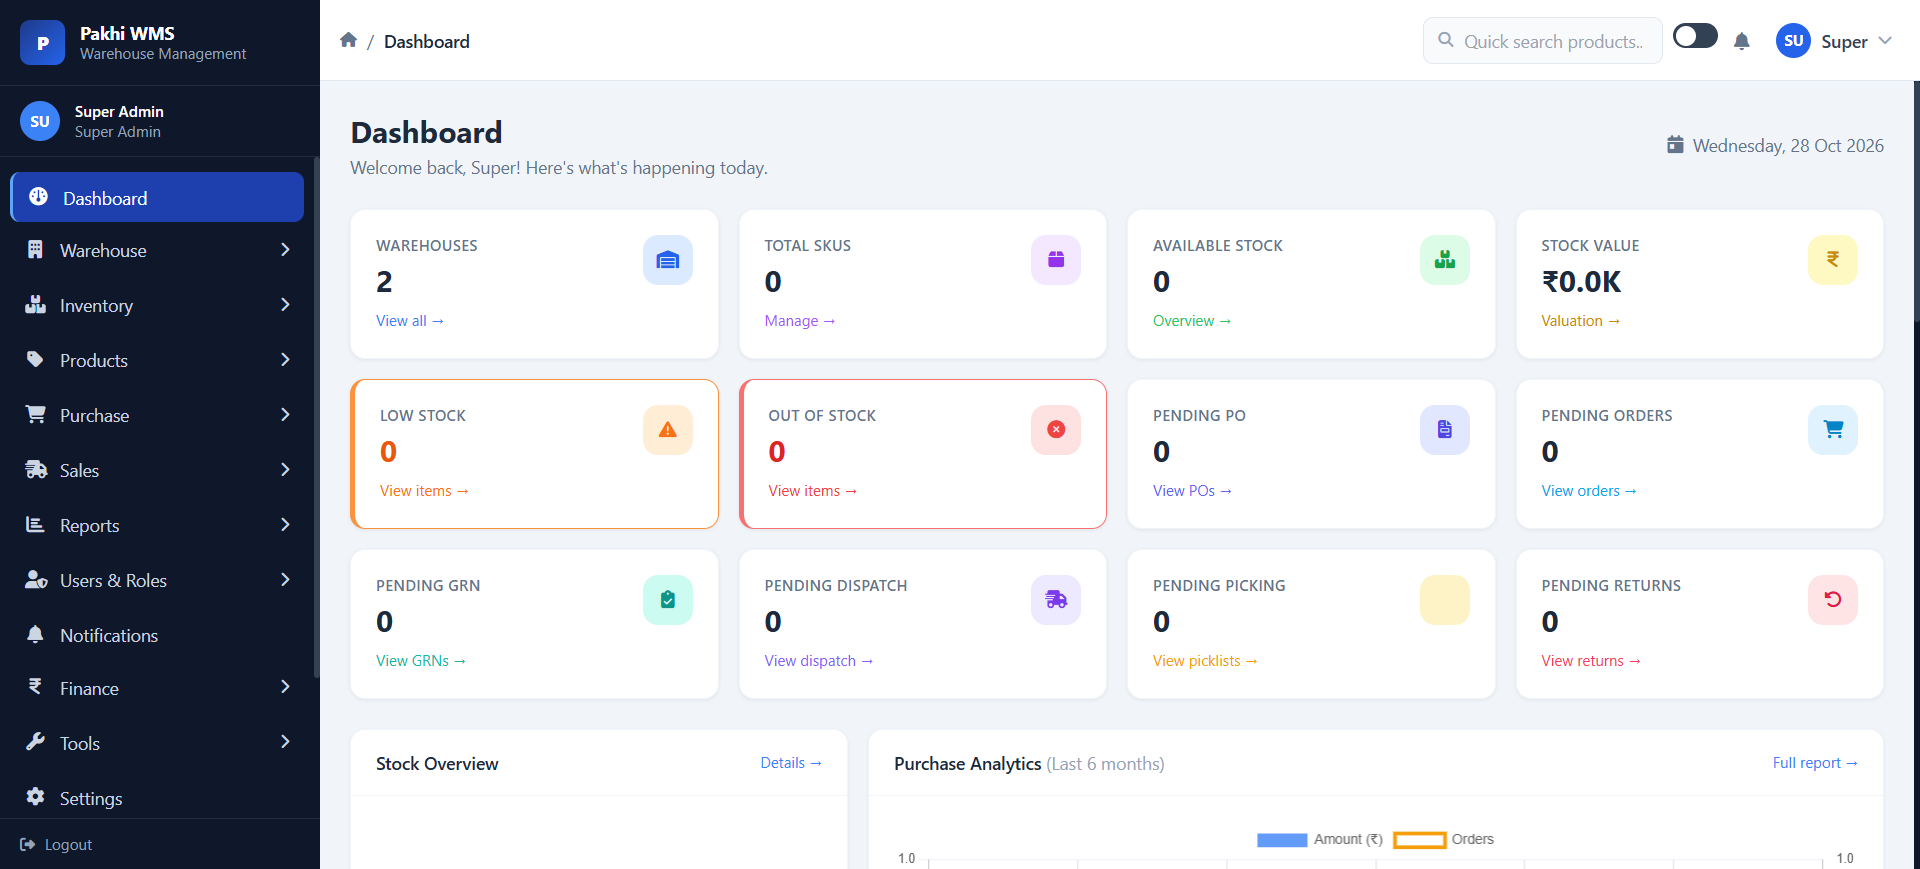Click the calendar icon beside the date
The height and width of the screenshot is (869, 1920).
point(1675,145)
